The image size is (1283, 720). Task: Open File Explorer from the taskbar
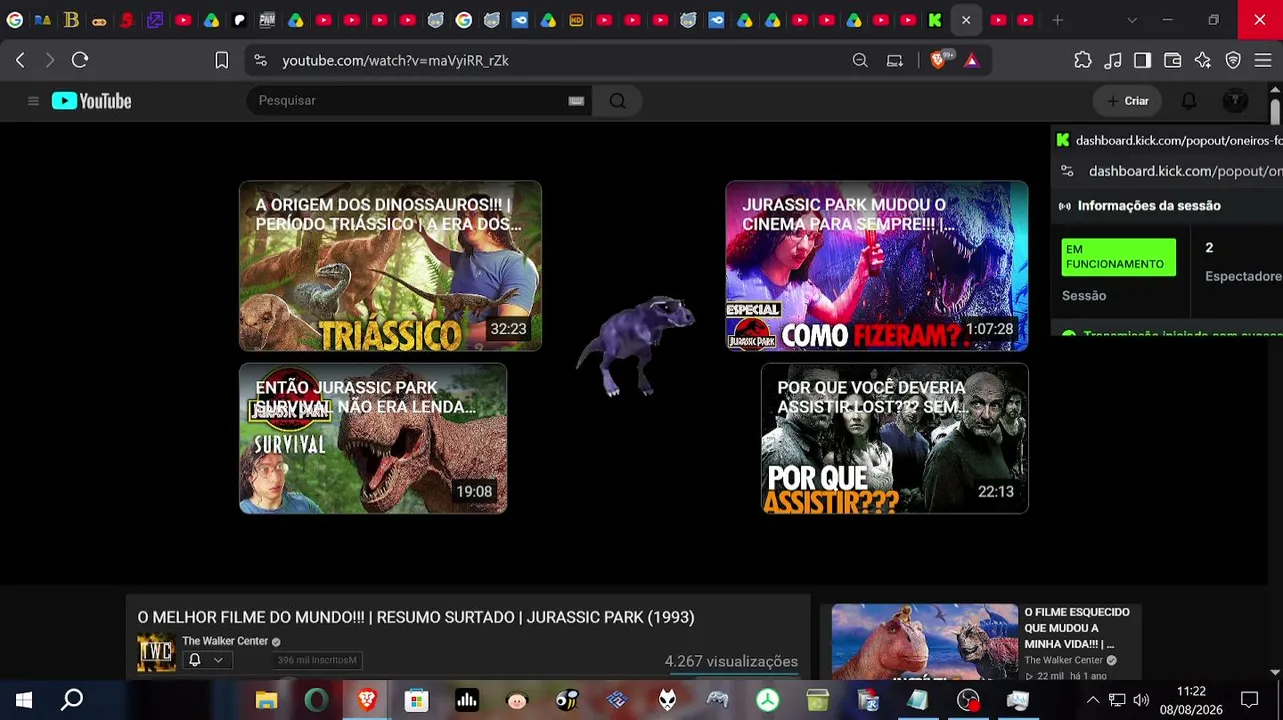tap(266, 700)
